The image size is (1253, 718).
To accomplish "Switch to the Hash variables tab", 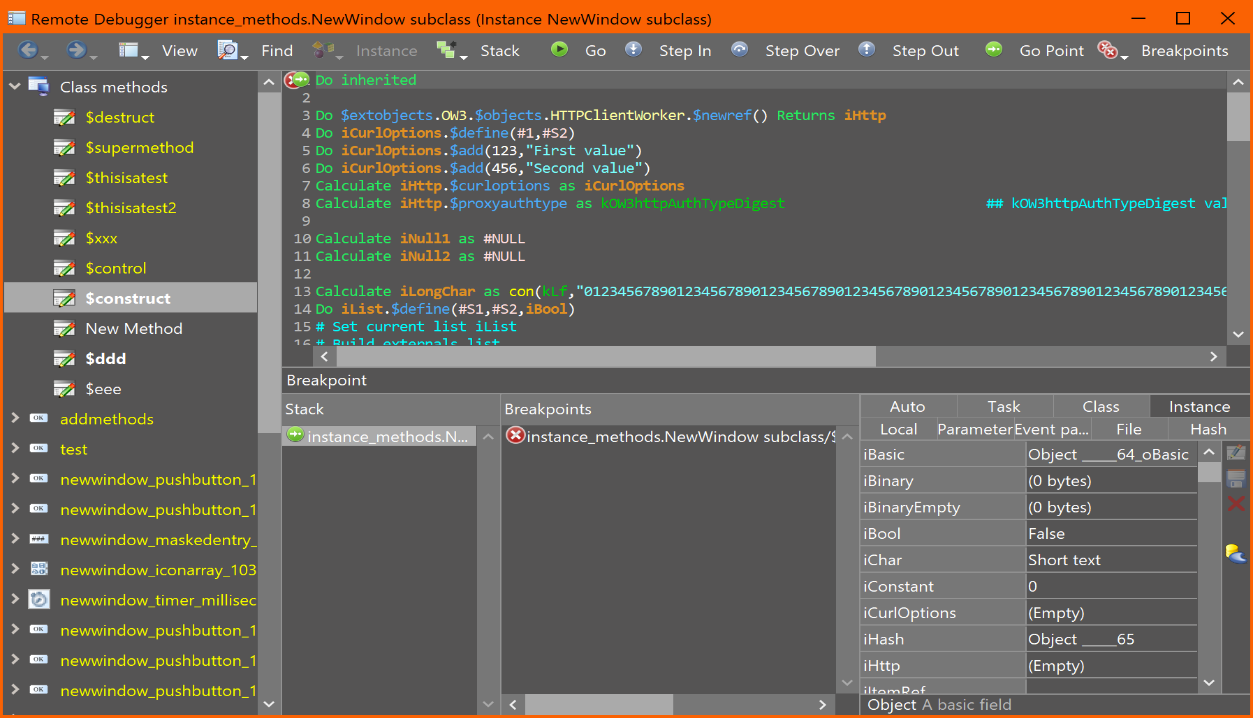I will [1208, 429].
